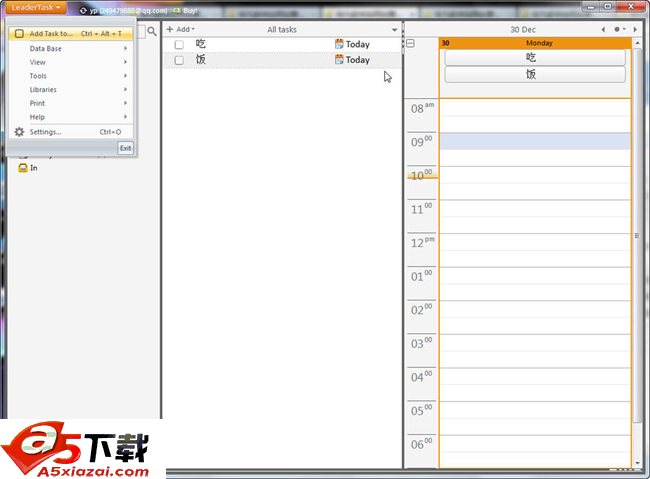Click the Add task button

[x=181, y=29]
